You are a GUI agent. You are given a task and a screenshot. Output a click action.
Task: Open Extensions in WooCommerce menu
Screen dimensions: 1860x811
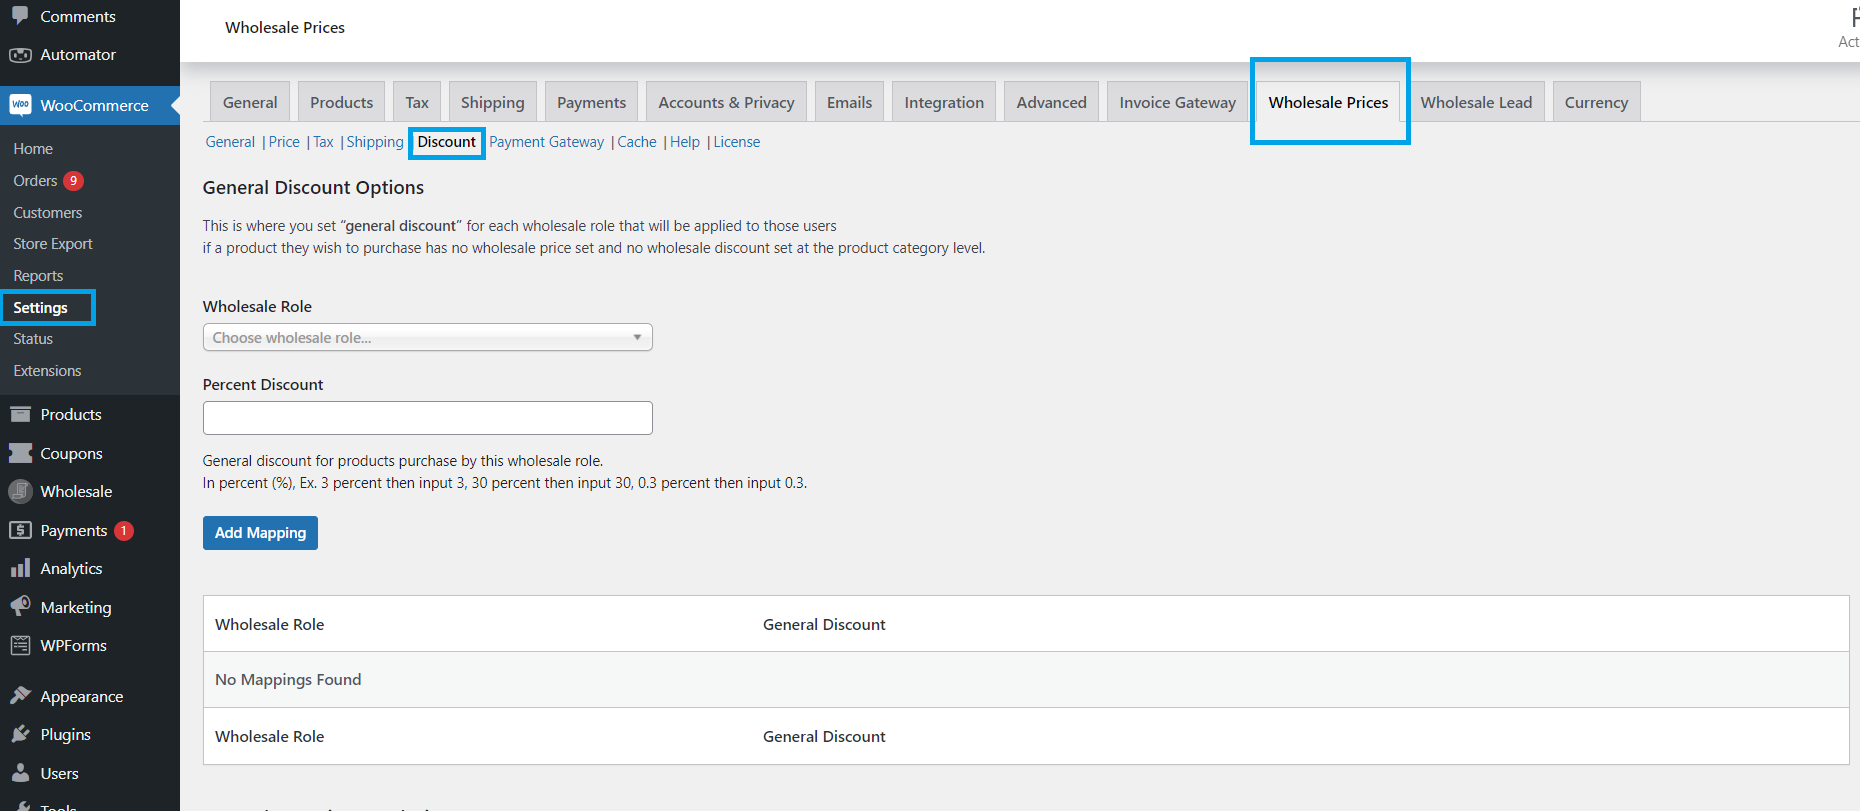(x=47, y=371)
